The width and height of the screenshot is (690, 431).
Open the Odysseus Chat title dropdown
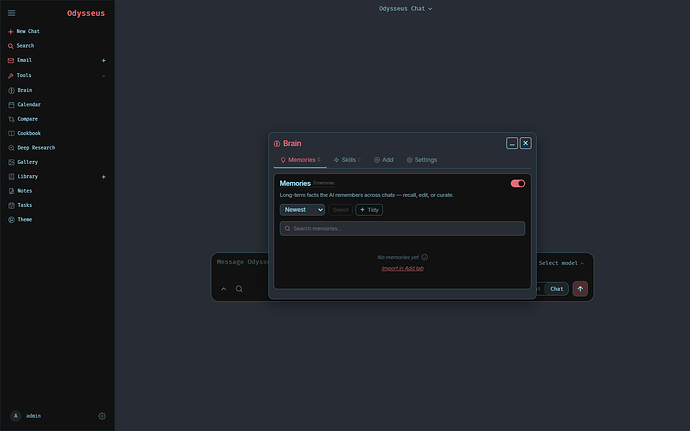(405, 9)
